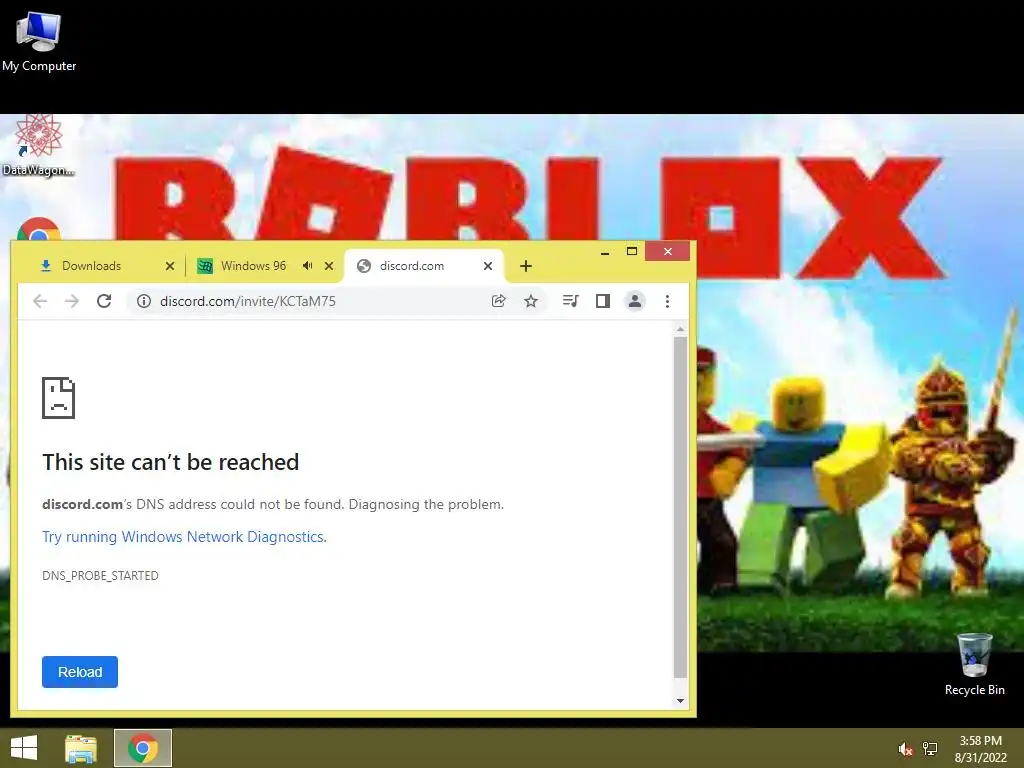Click Try running Windows Network Diagnostics link

(184, 537)
